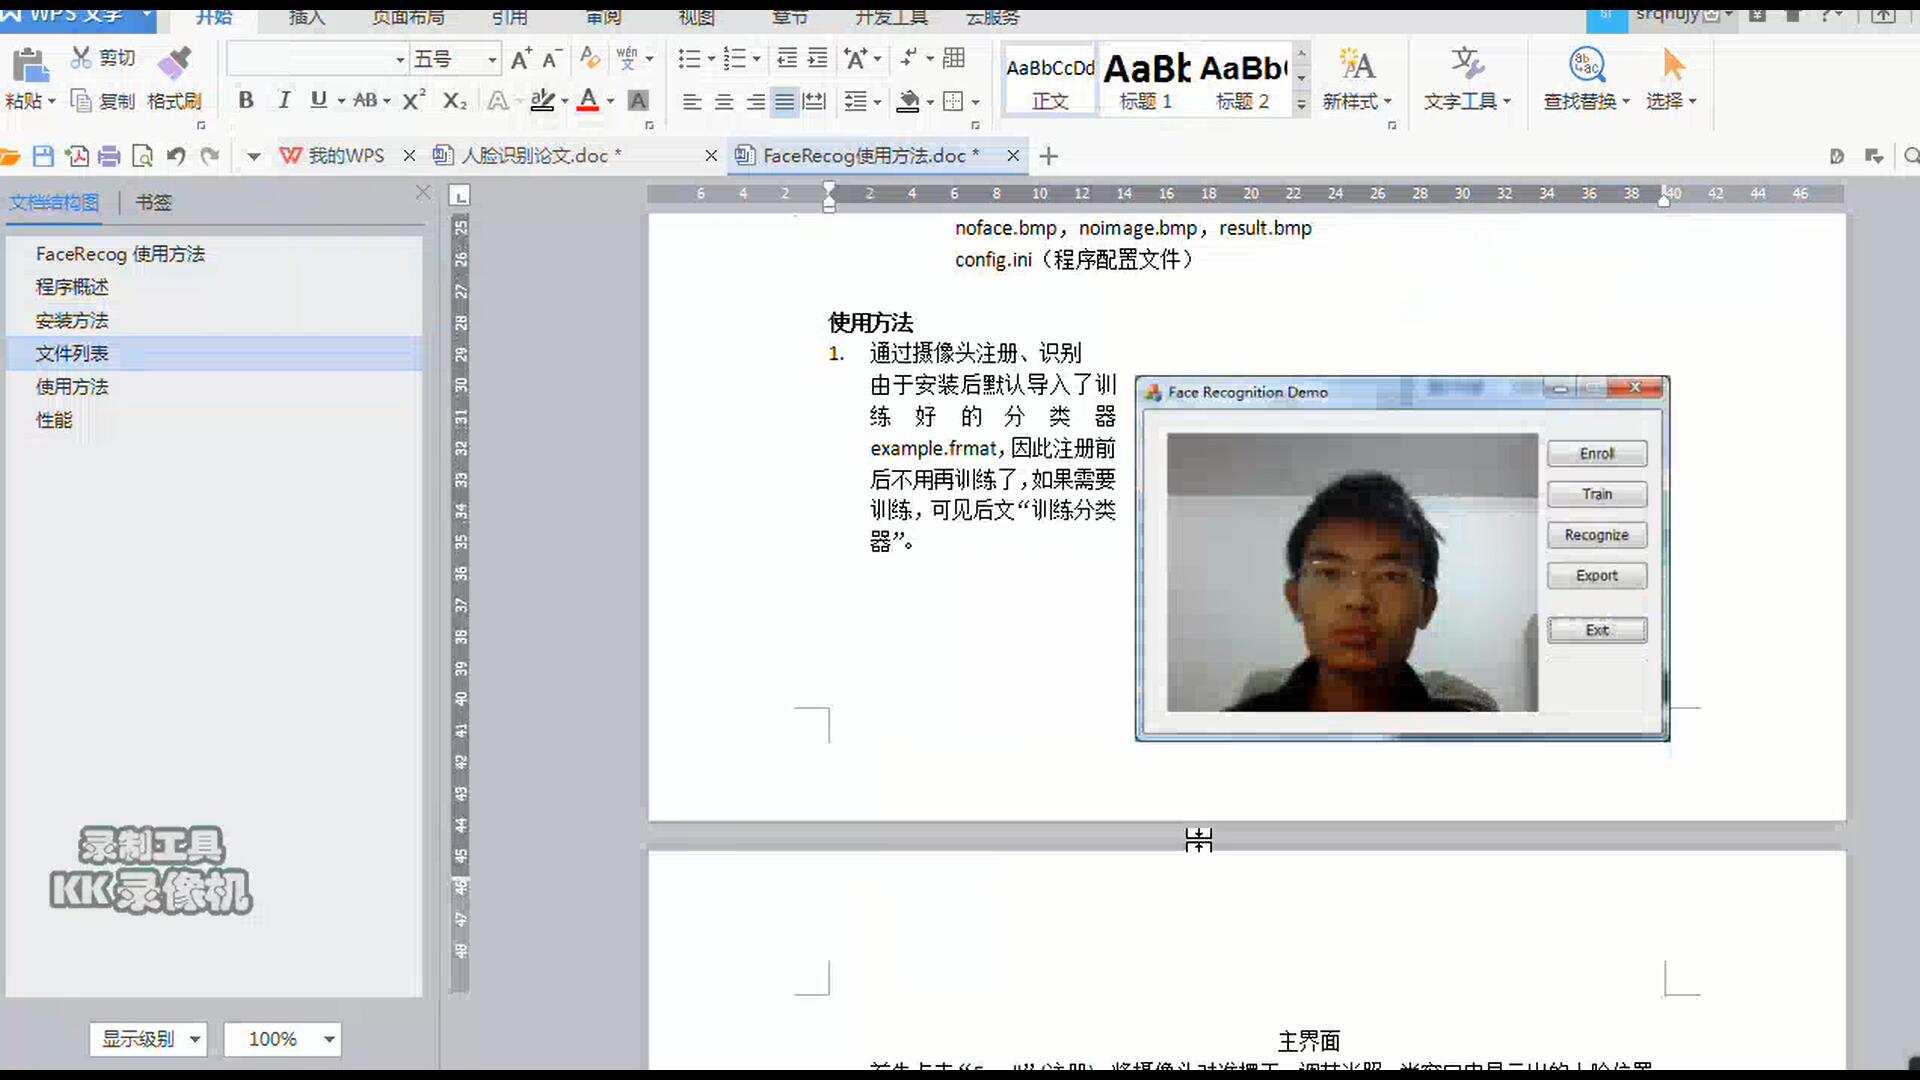1920x1080 pixels.
Task: Select the Format Painter (格式刷) brush
Action: point(175,63)
